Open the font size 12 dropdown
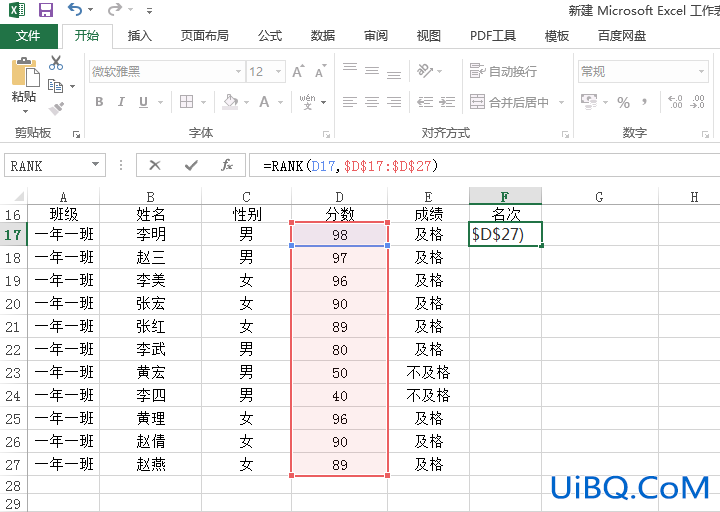720x512 pixels. (278, 72)
